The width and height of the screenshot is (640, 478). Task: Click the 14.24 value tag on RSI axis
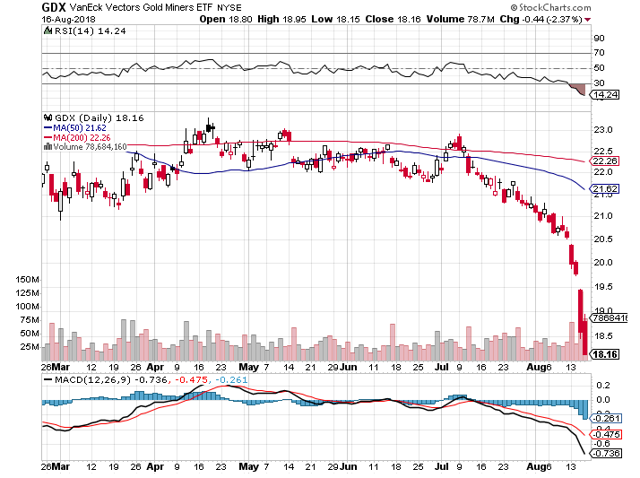[x=606, y=95]
